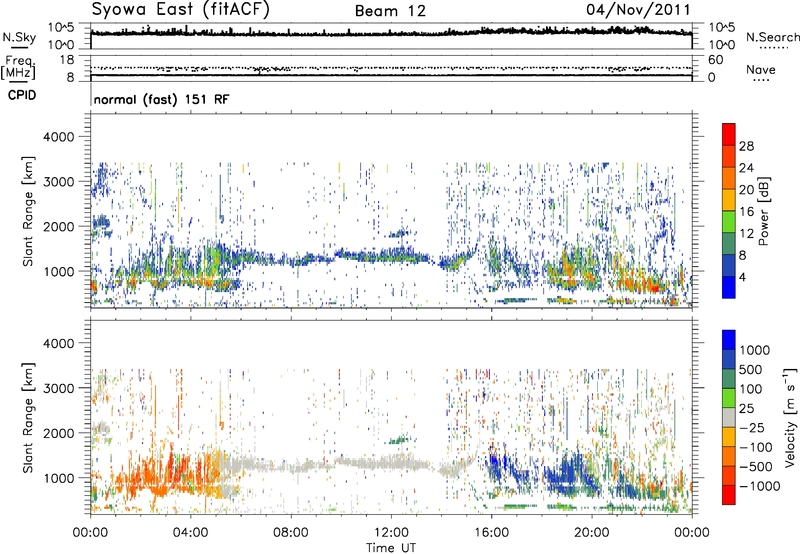Screen dimensions: 800x554
Task: Click the gray ground scatter band near 11:00 UT
Action: (x=383, y=464)
